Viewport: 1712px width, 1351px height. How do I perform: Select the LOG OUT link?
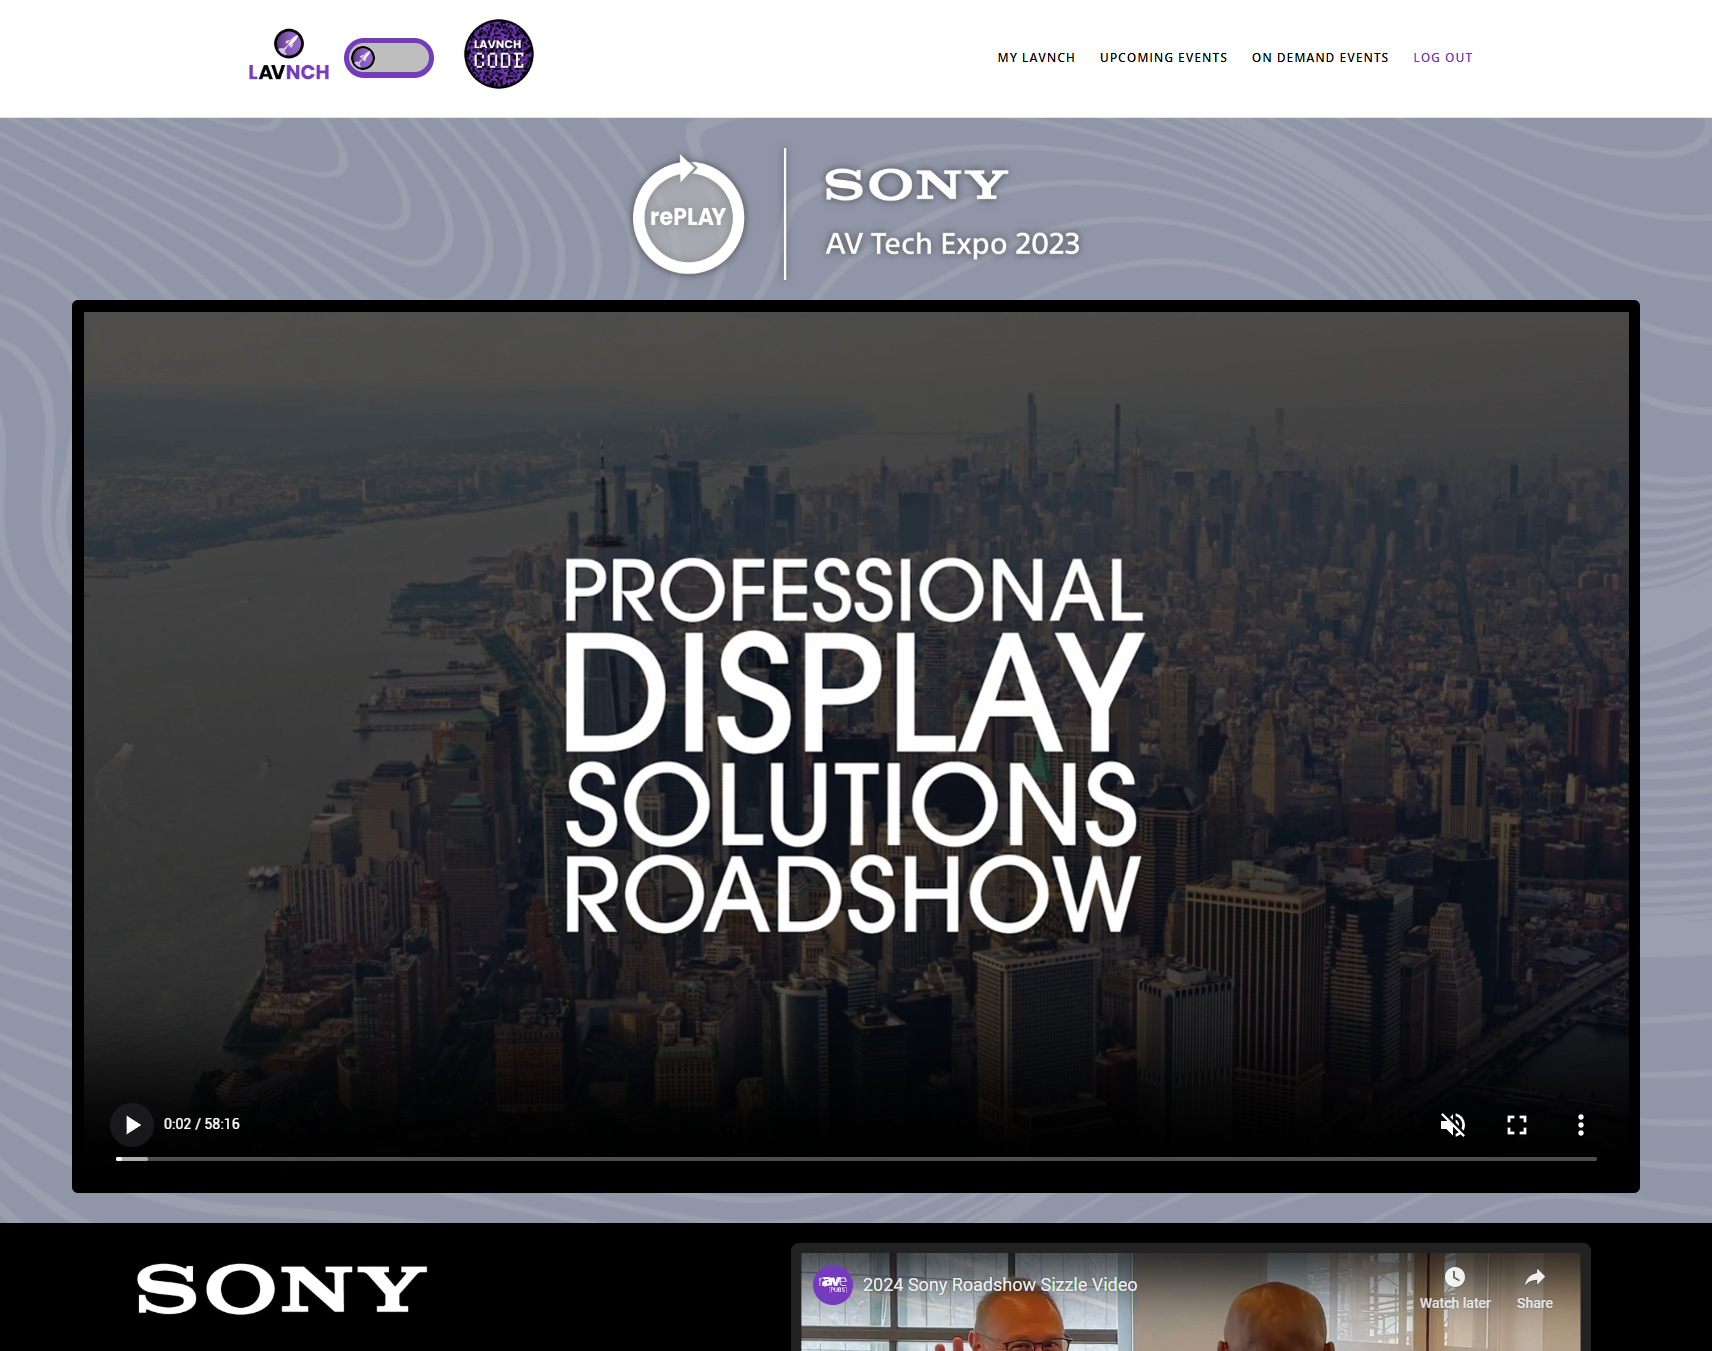1442,58
